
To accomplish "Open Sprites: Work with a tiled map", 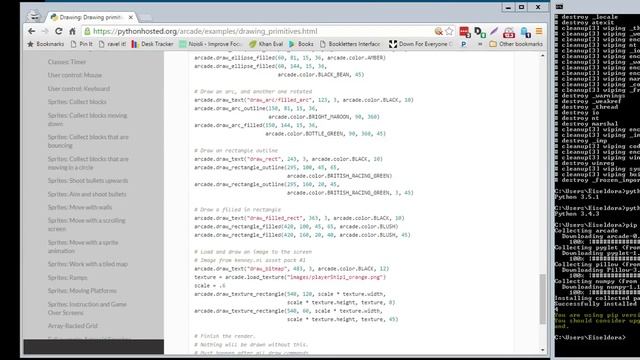I will [88, 264].
